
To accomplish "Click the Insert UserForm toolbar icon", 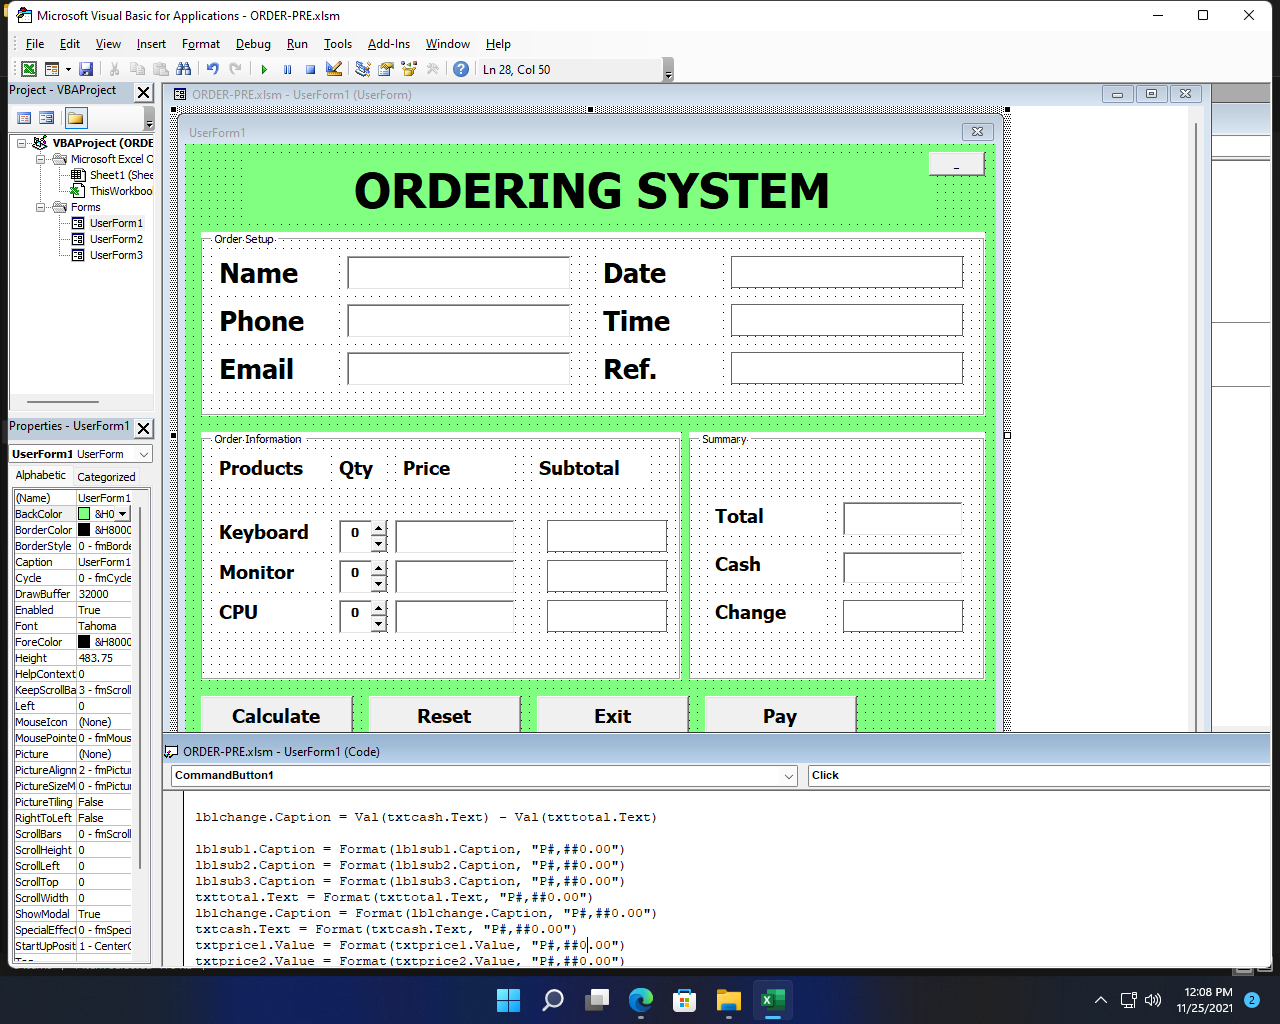I will coord(52,69).
